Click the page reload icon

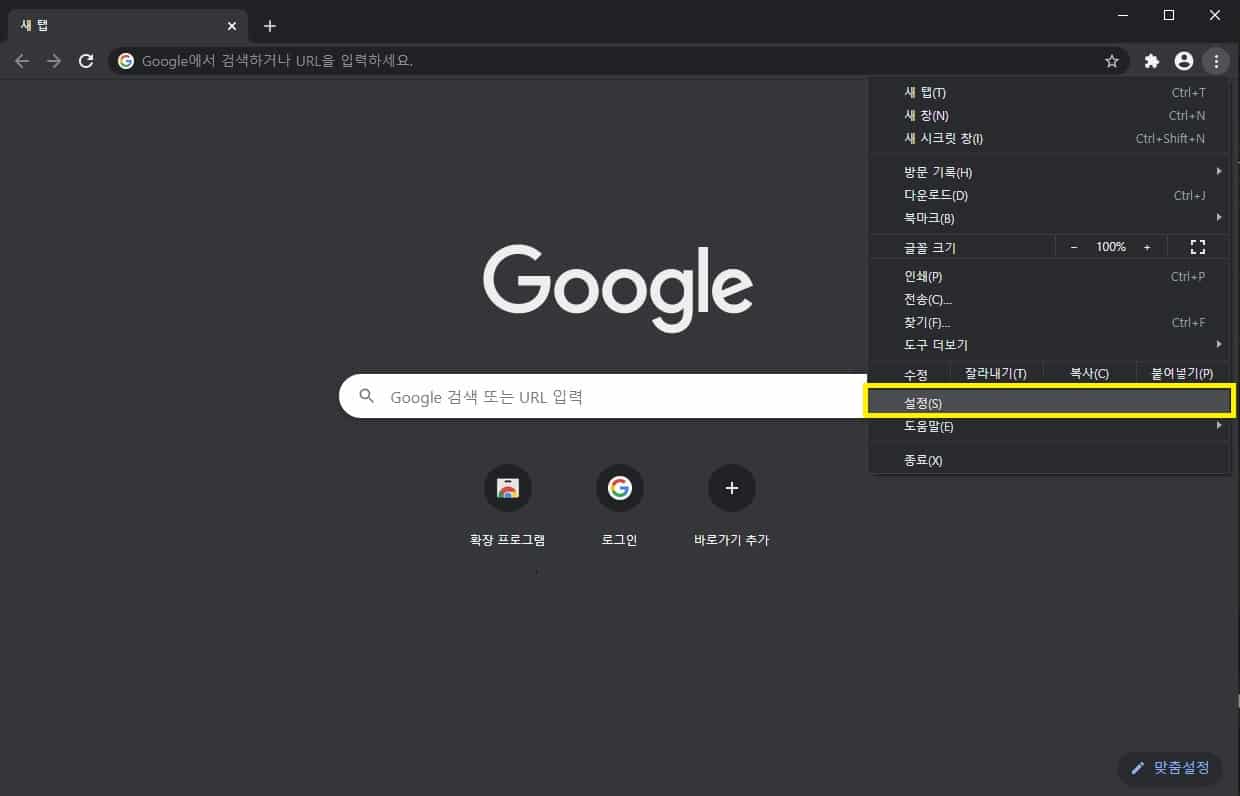pos(86,60)
